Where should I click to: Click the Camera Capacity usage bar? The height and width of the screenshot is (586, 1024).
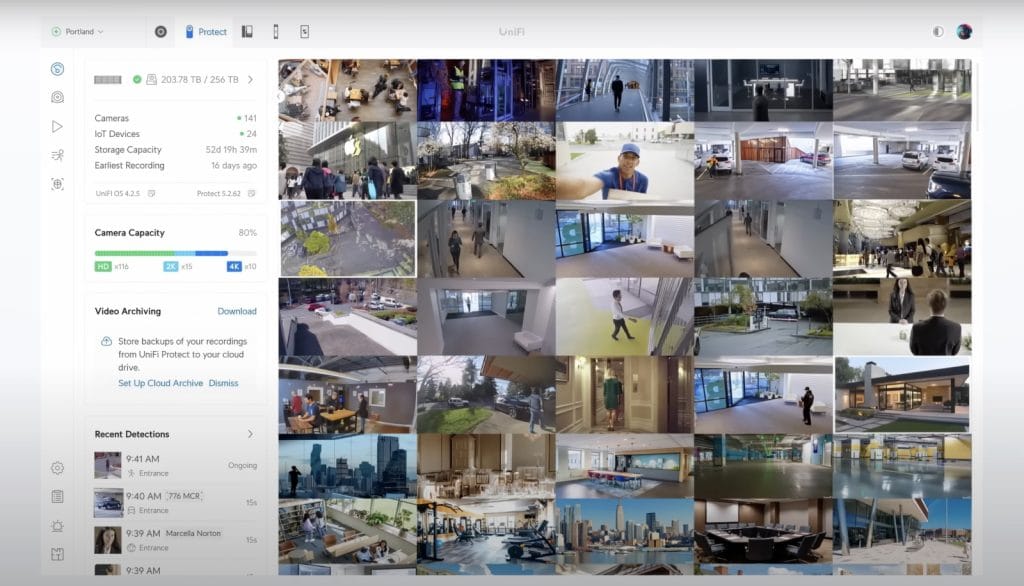point(175,254)
